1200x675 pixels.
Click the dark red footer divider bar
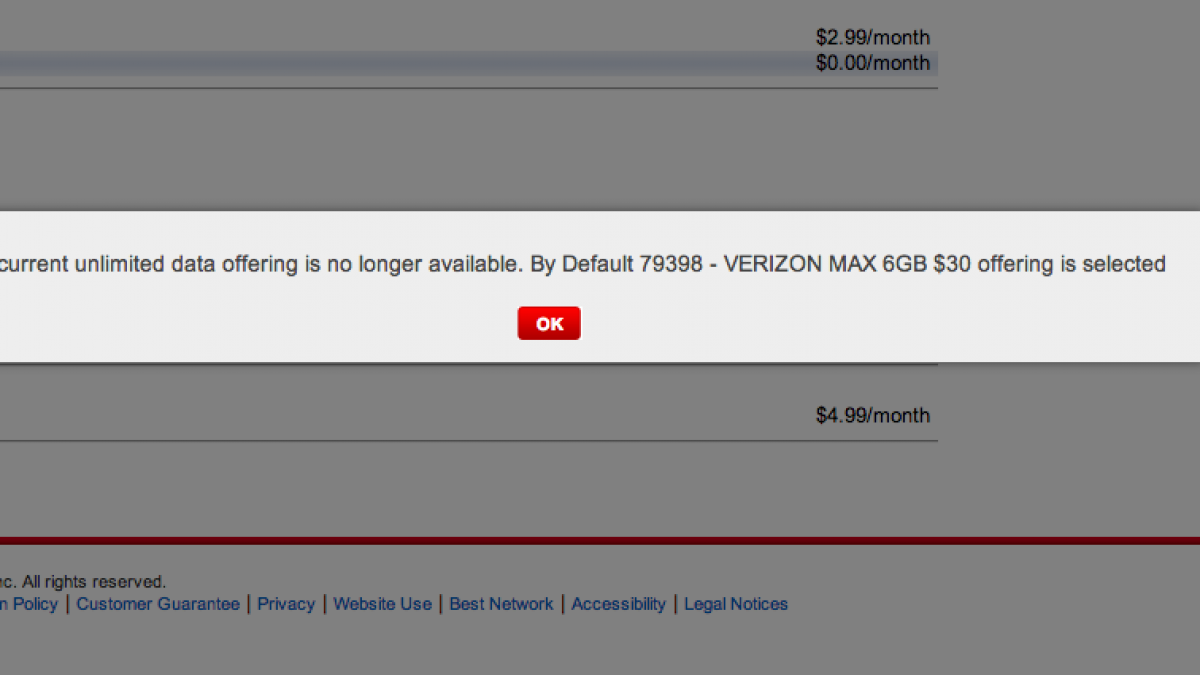[x=600, y=541]
